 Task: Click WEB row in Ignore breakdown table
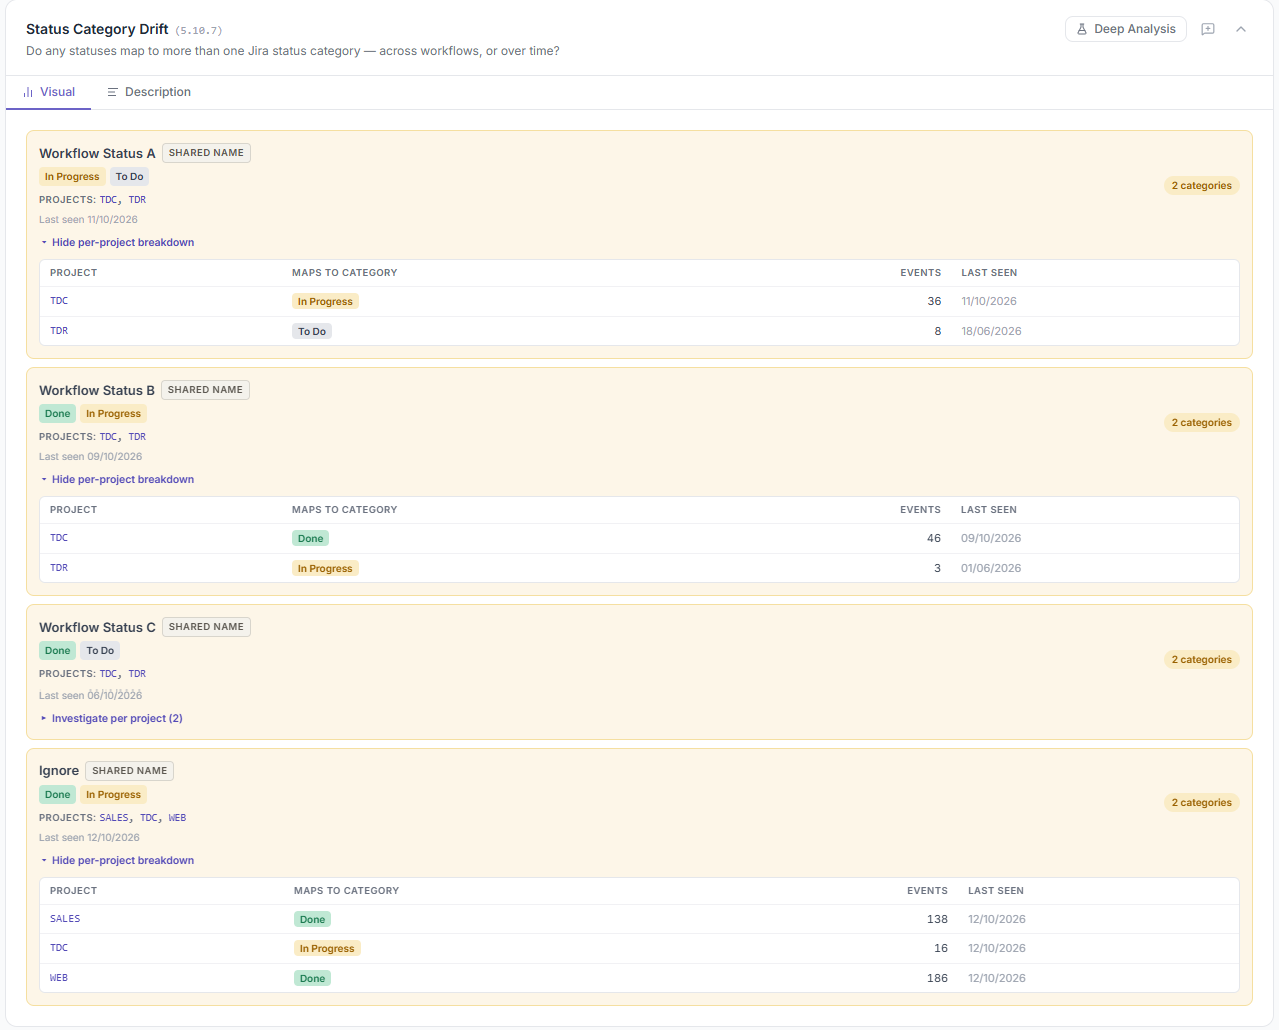point(639,978)
